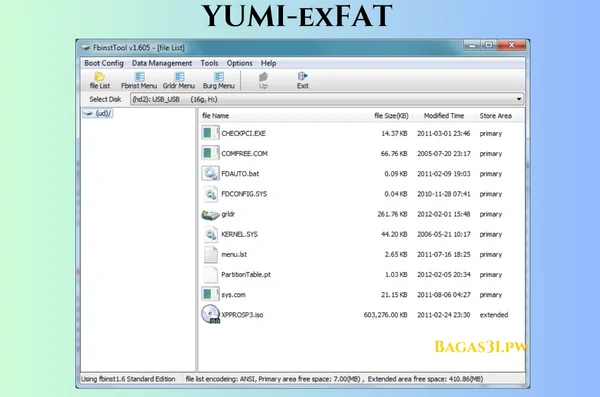This screenshot has width=600, height=397.
Task: Click the KERNEL.SYS file icon
Action: tap(210, 234)
